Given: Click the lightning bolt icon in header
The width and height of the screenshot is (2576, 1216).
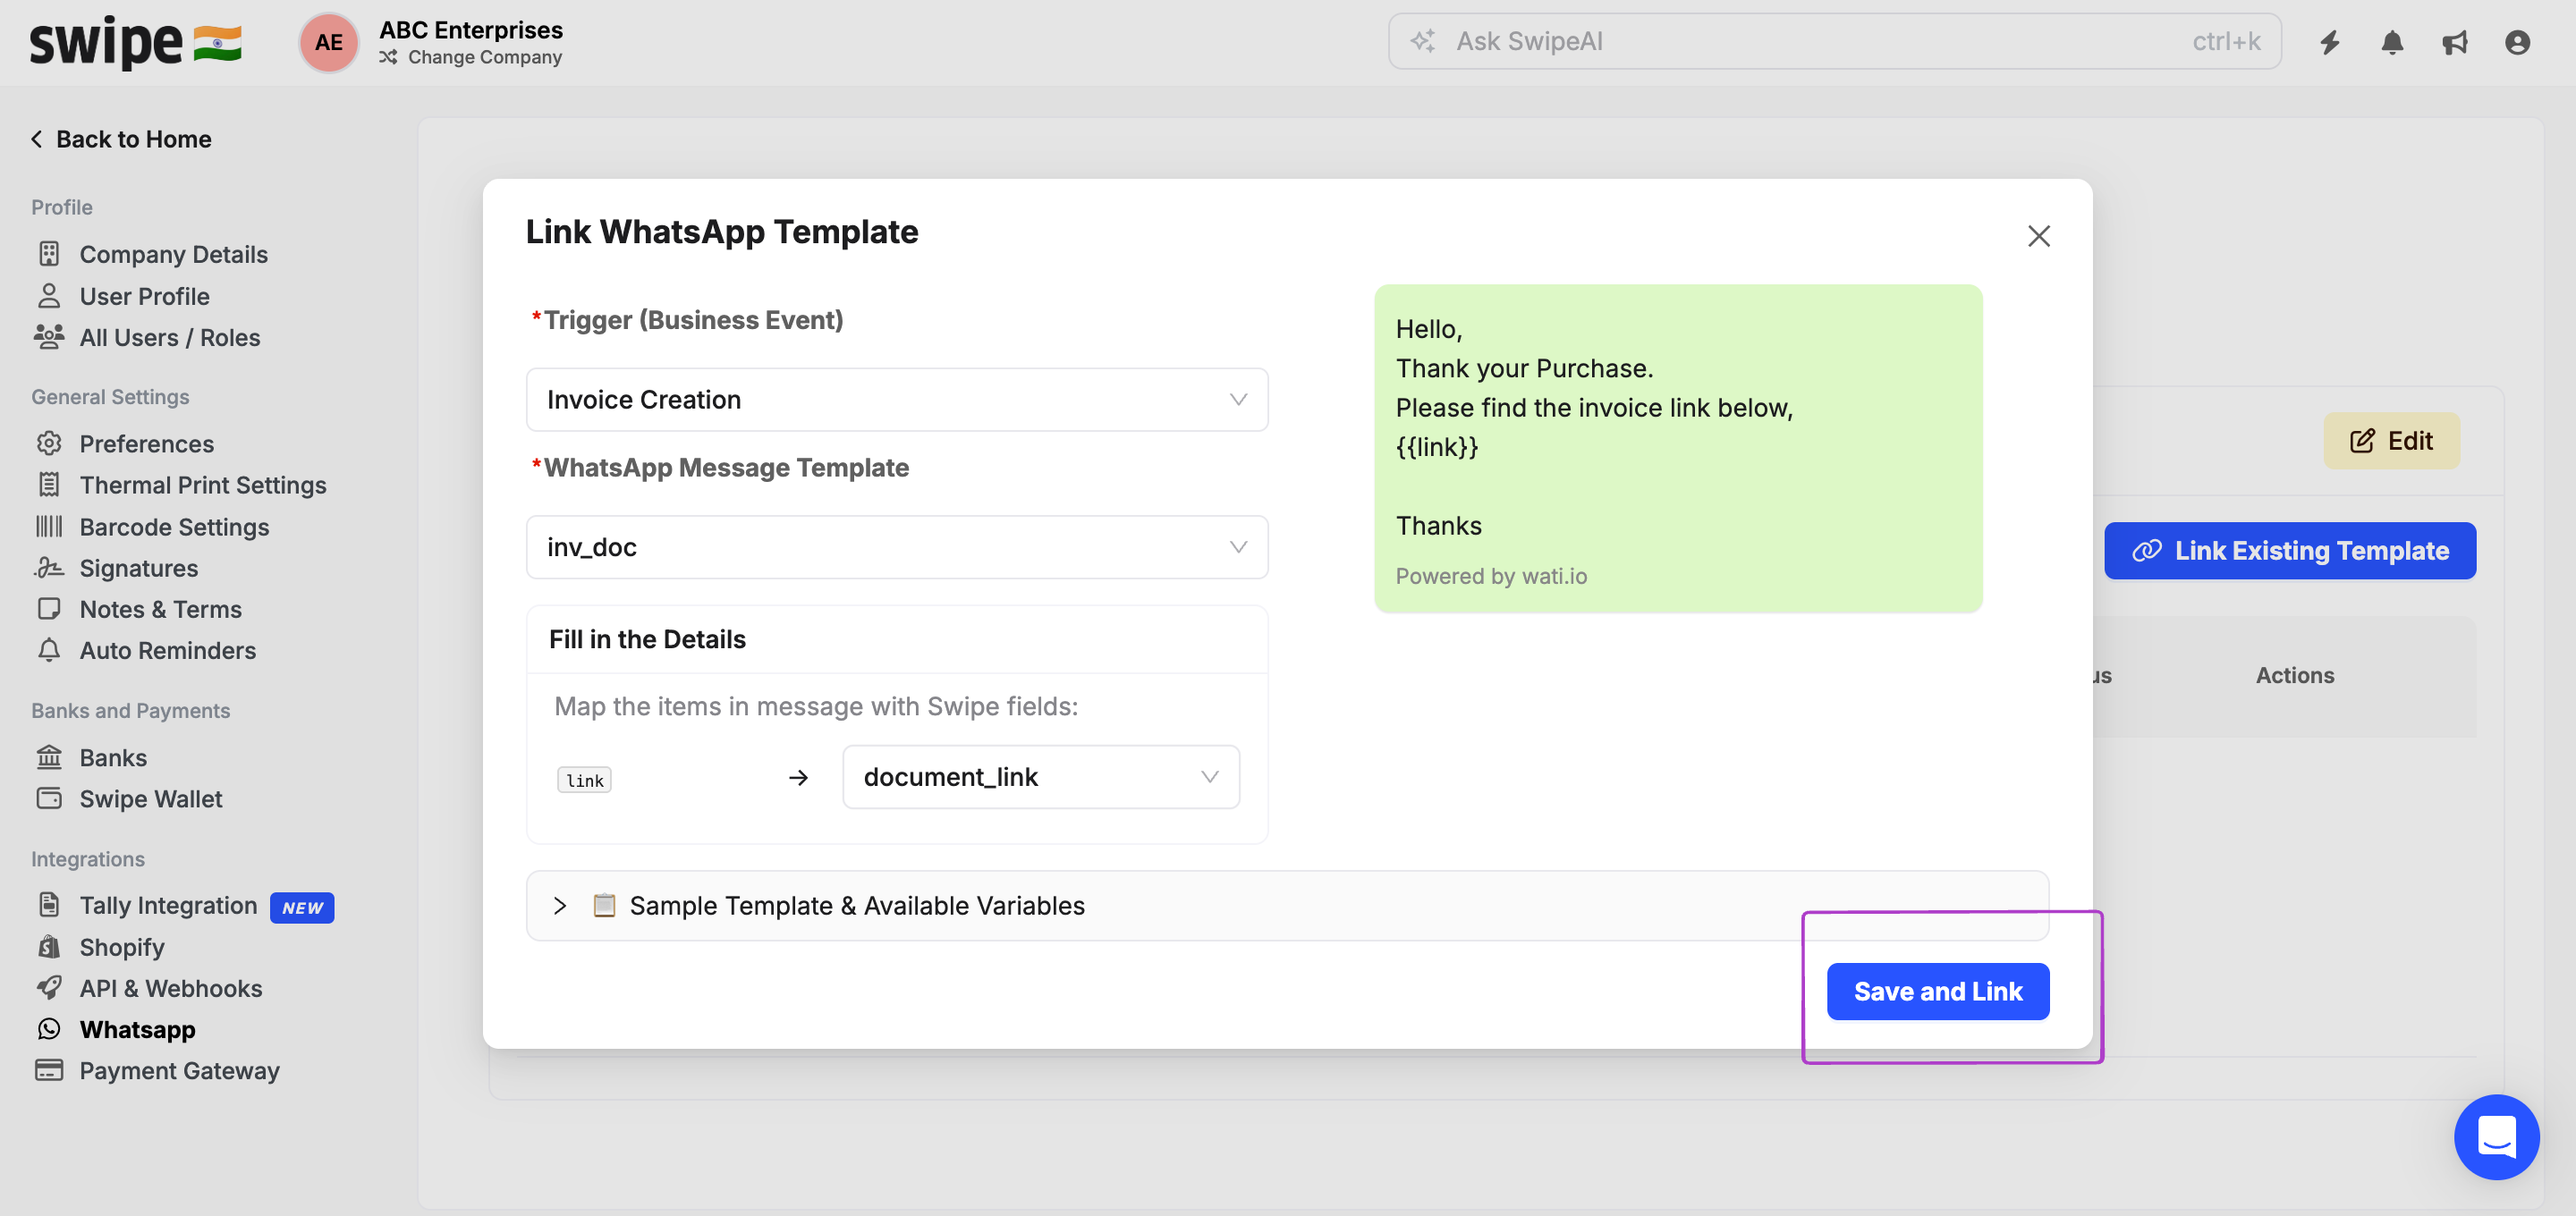Looking at the screenshot, I should click(x=2329, y=42).
